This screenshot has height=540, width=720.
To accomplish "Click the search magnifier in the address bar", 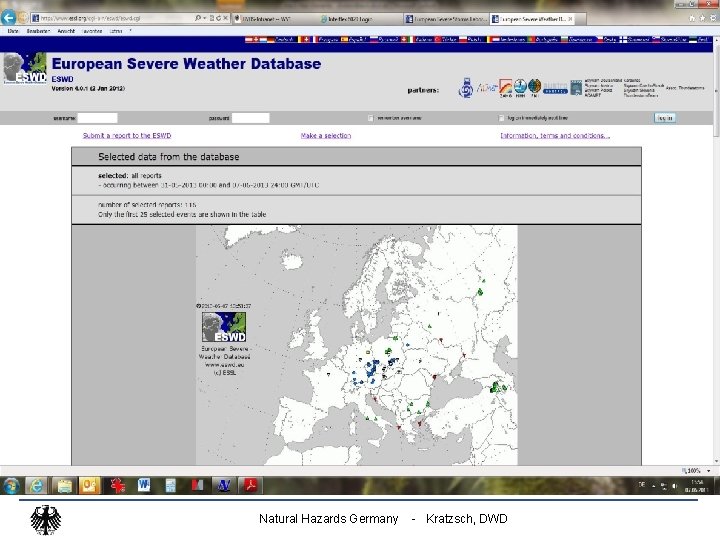I will tap(197, 18).
